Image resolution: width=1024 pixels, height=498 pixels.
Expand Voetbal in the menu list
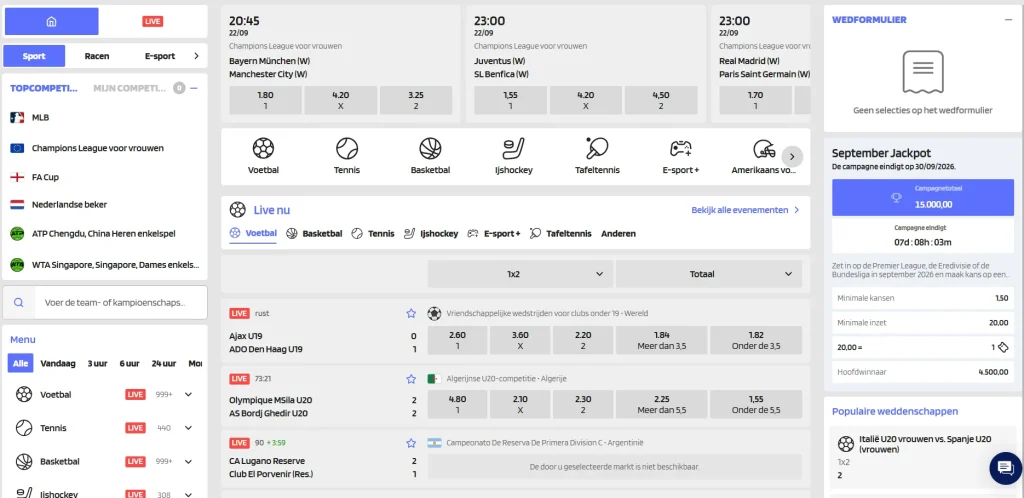pos(189,394)
